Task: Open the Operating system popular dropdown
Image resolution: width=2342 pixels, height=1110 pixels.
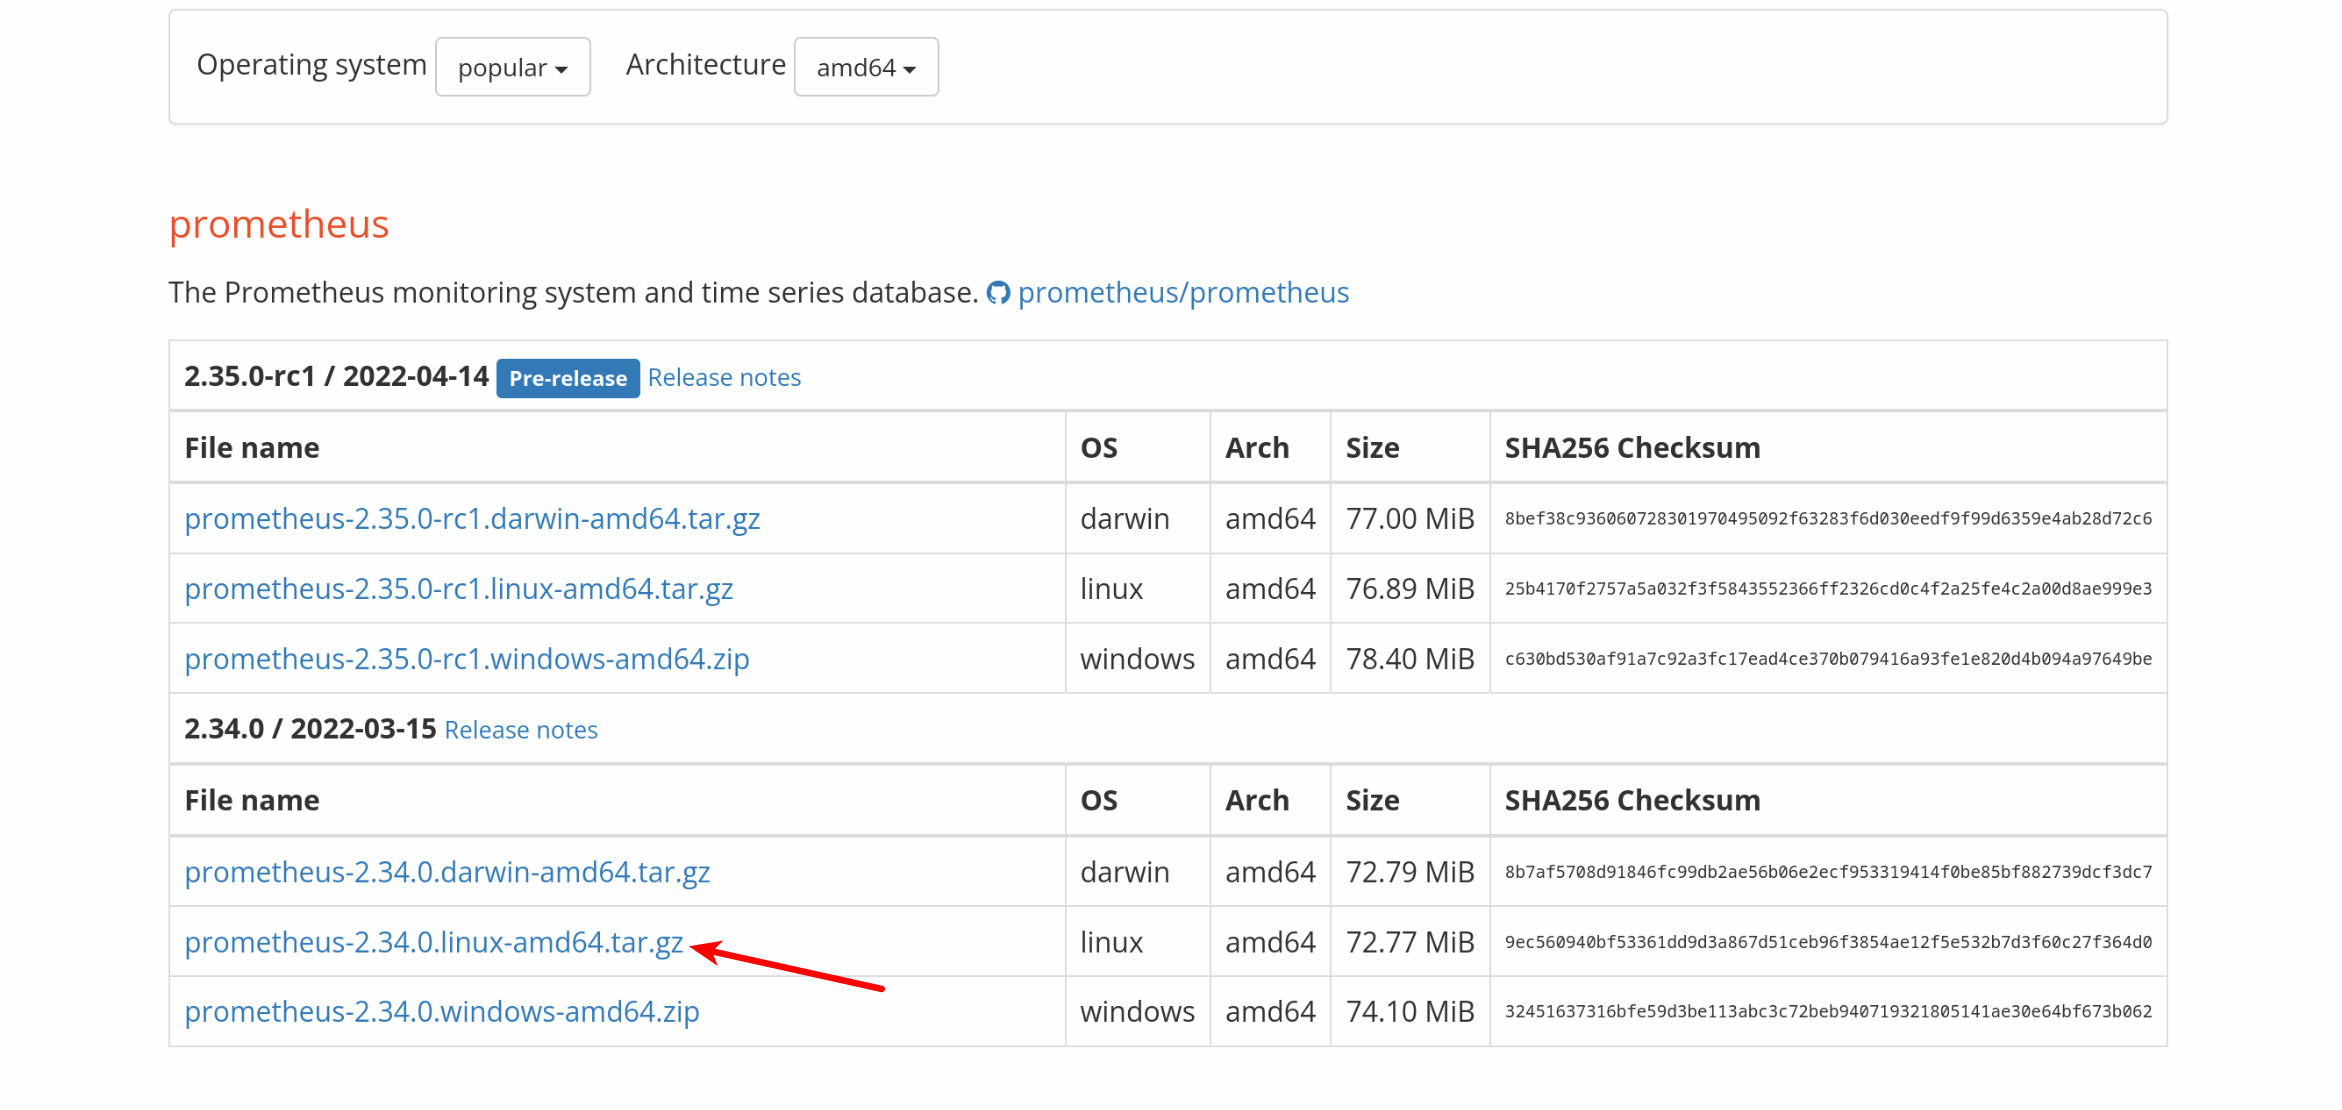Action: 512,67
